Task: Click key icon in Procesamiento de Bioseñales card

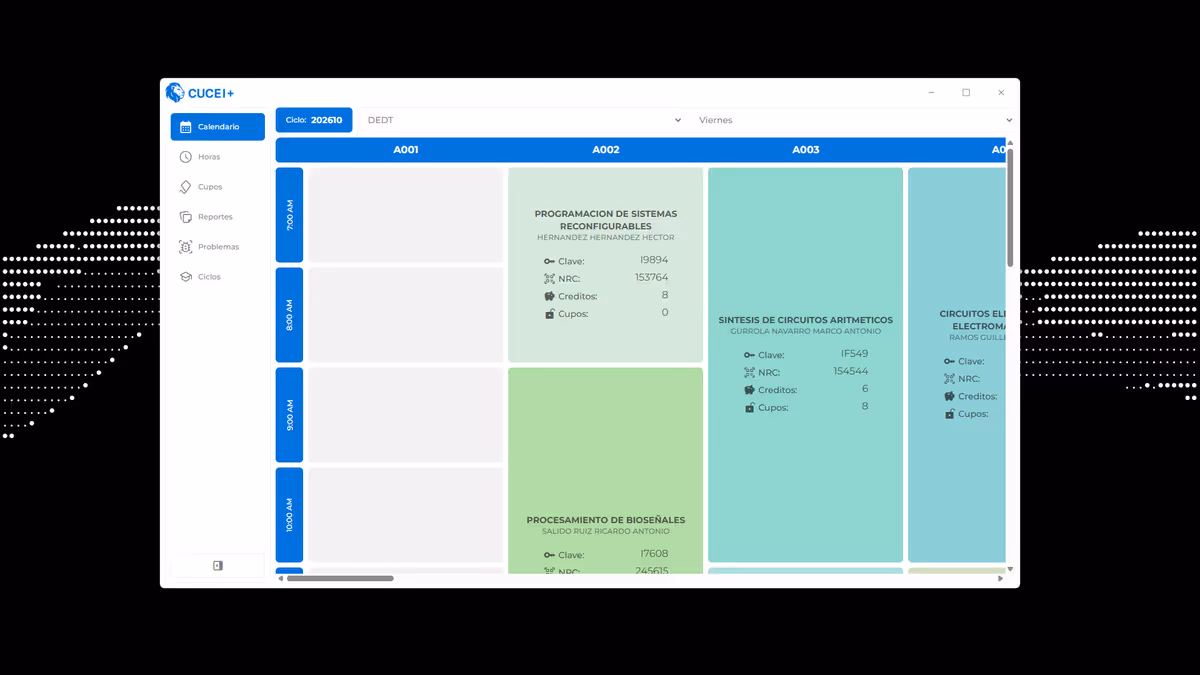Action: (x=549, y=555)
